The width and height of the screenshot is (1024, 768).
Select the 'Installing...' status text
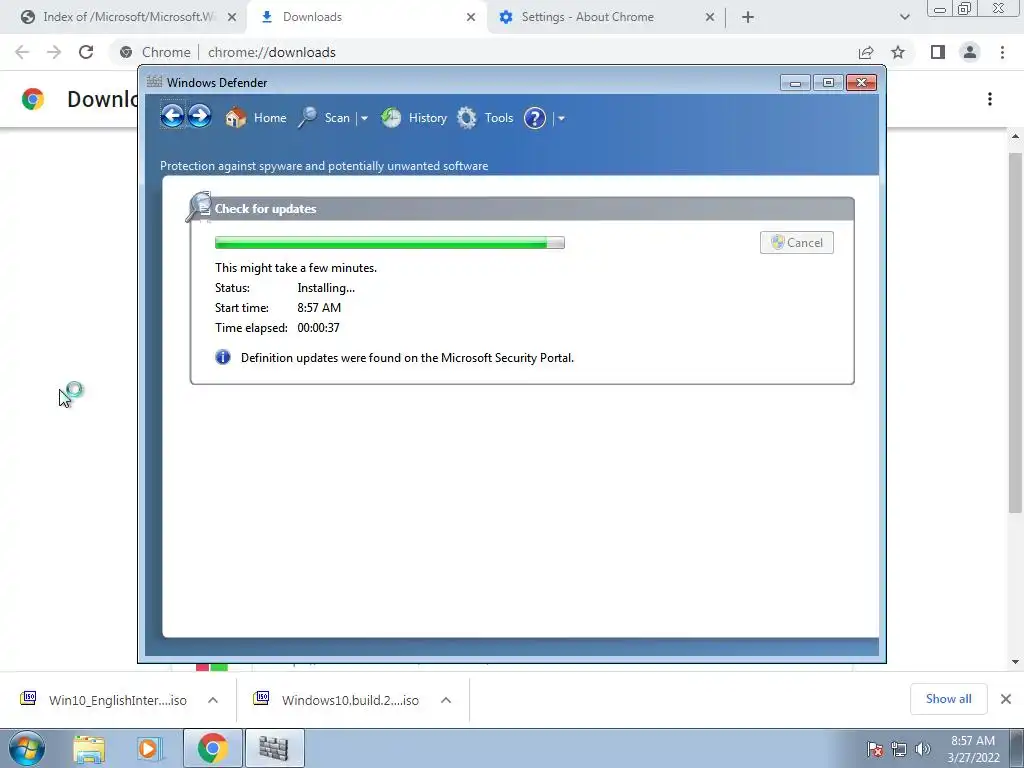tap(326, 287)
